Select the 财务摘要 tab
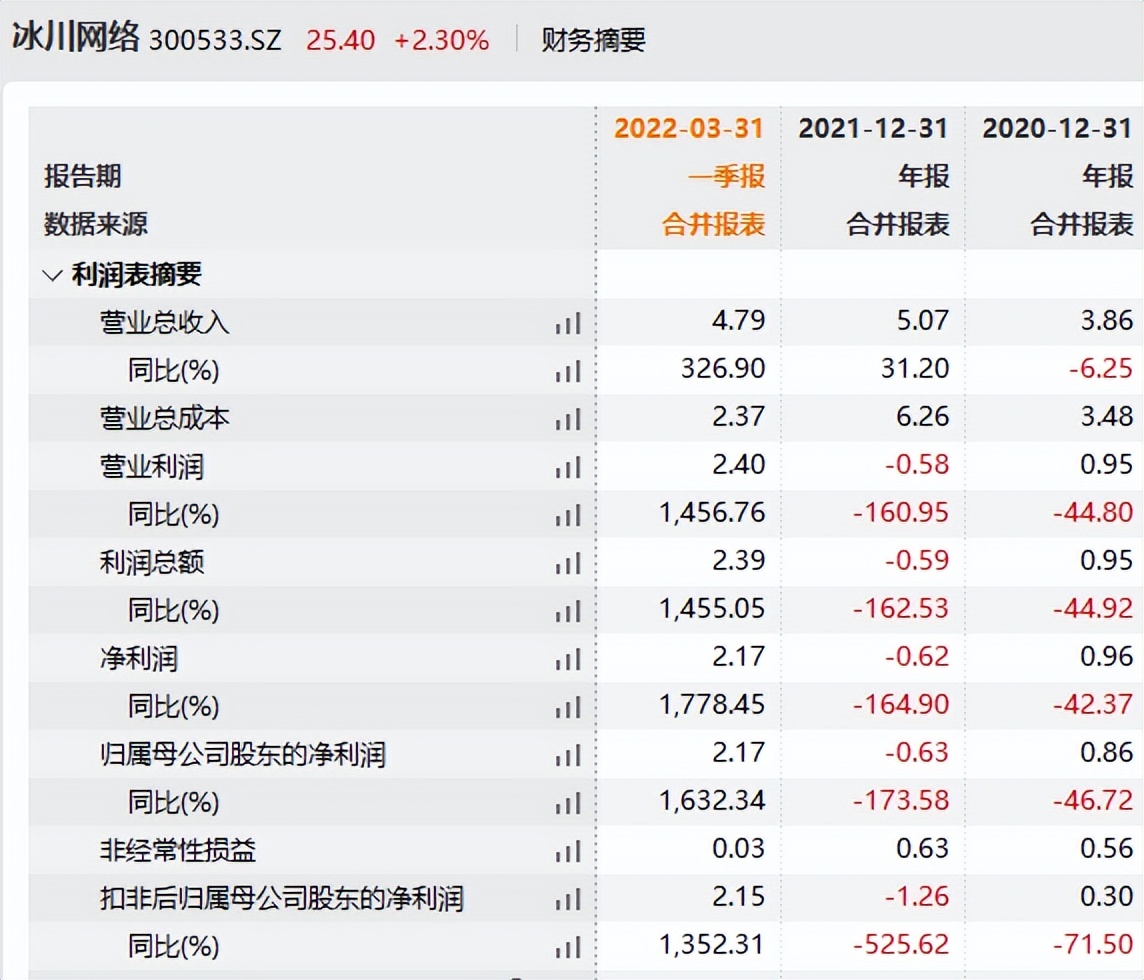The image size is (1144, 980). click(593, 40)
